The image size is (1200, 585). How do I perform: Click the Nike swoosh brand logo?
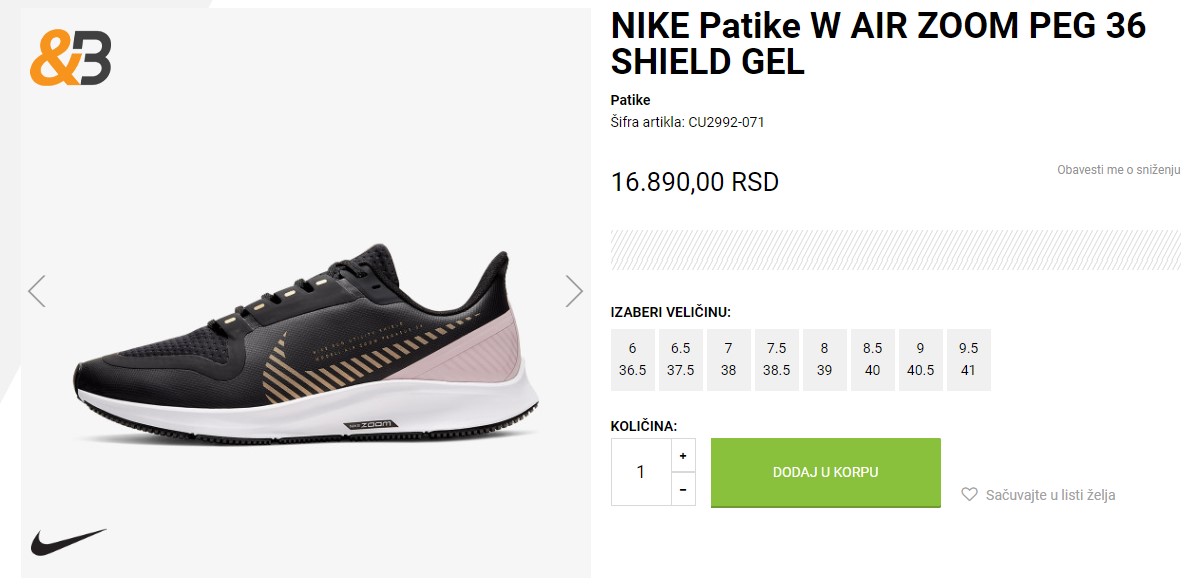coord(68,542)
